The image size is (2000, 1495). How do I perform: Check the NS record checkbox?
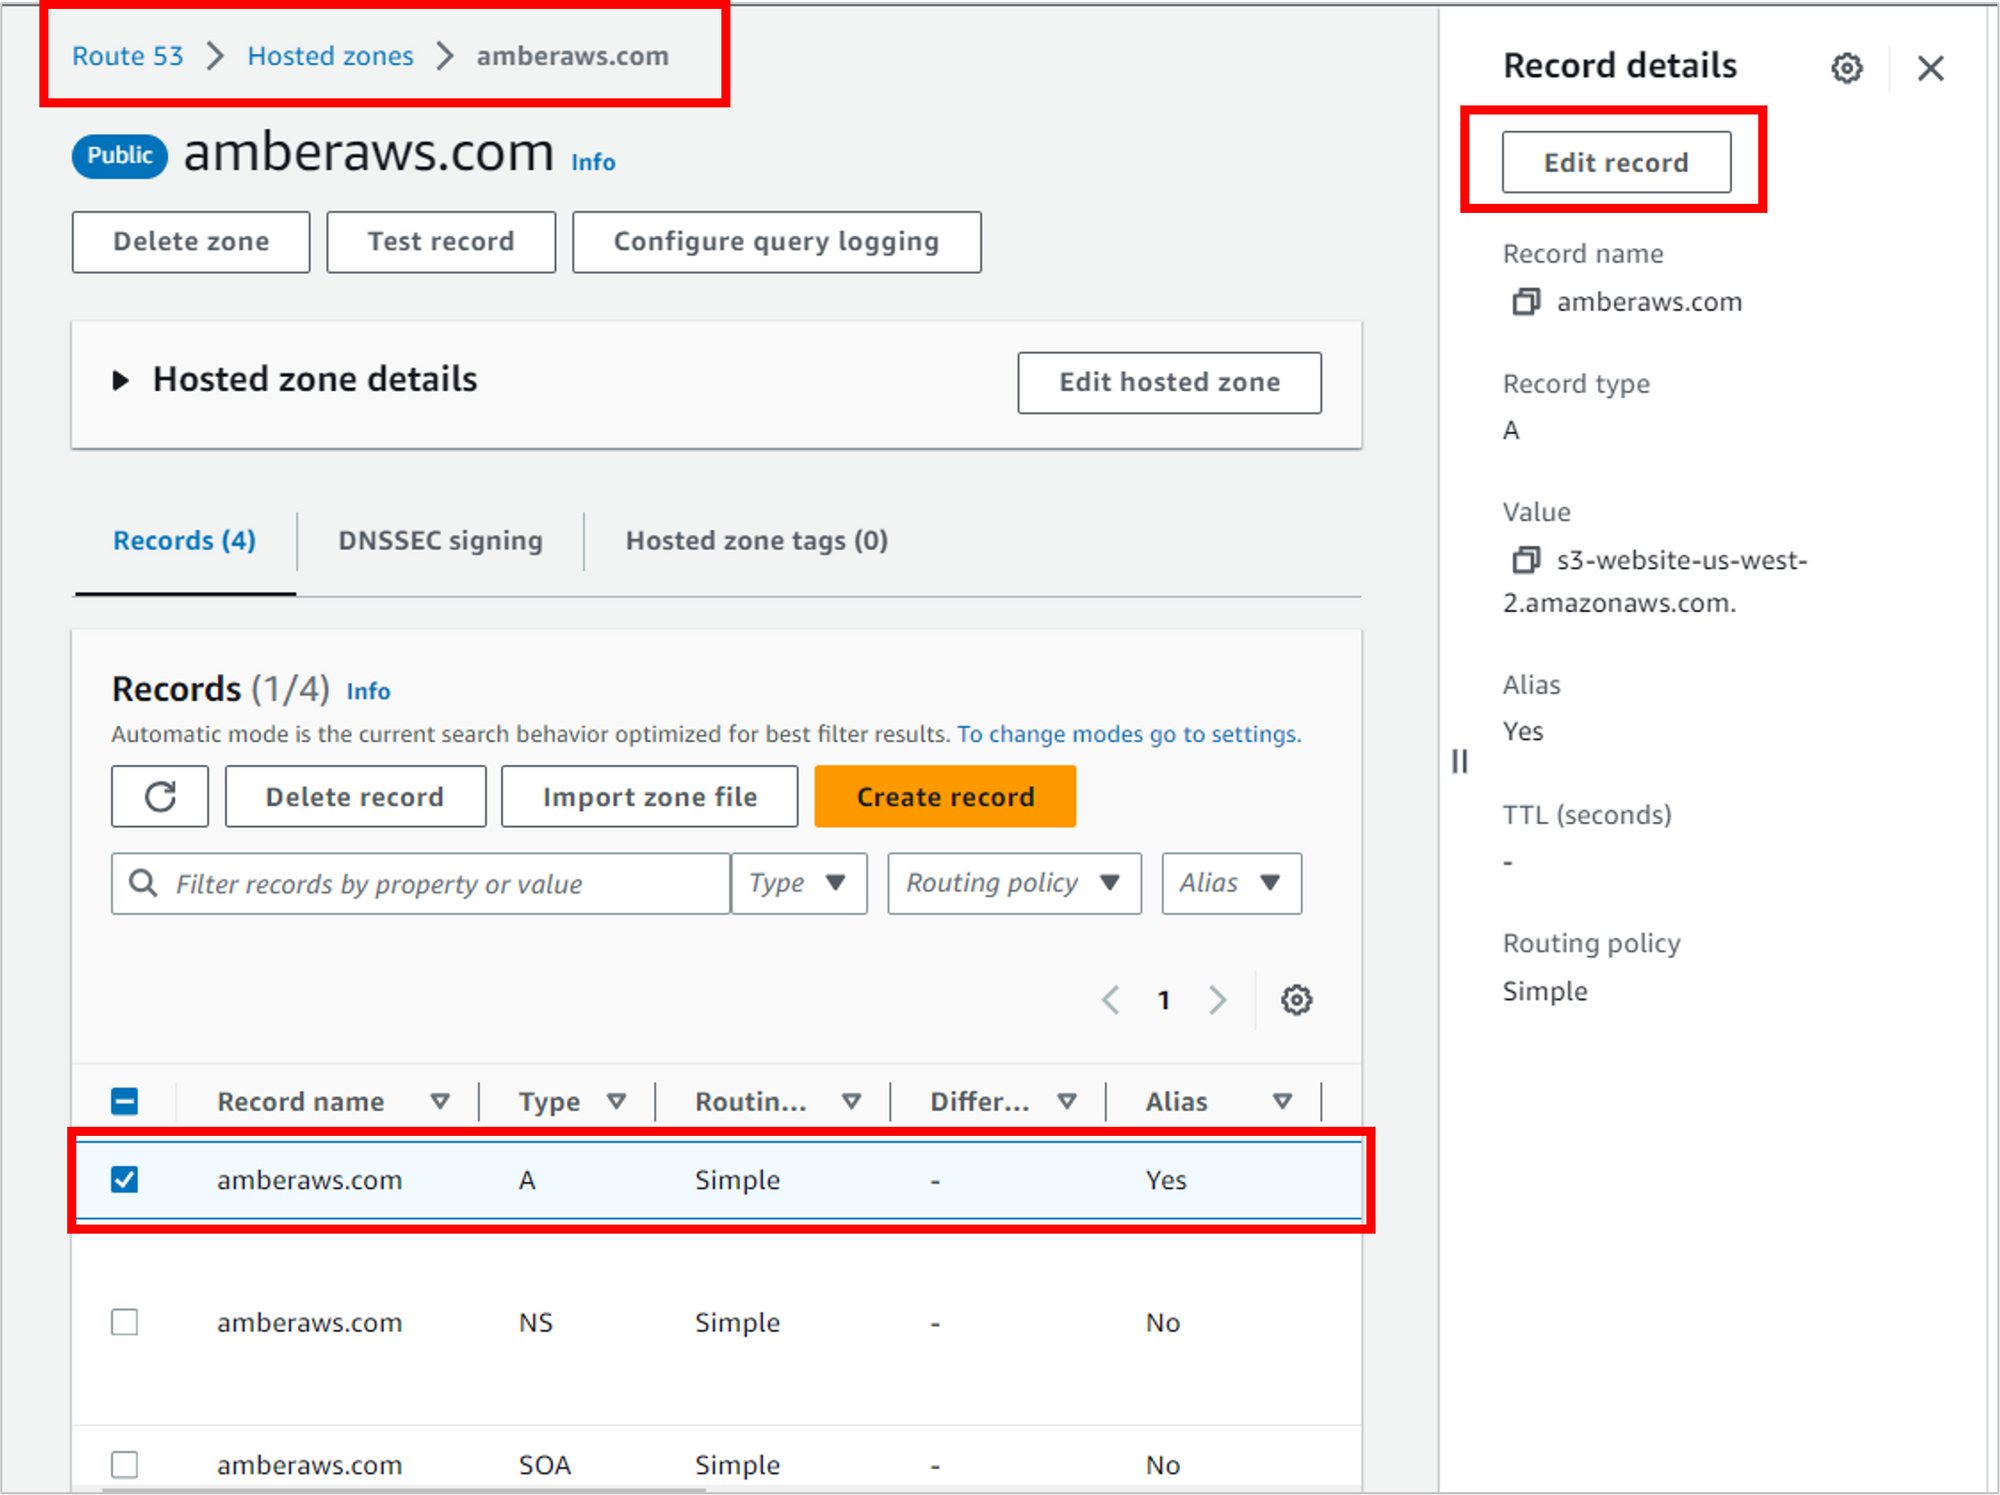(x=124, y=1322)
